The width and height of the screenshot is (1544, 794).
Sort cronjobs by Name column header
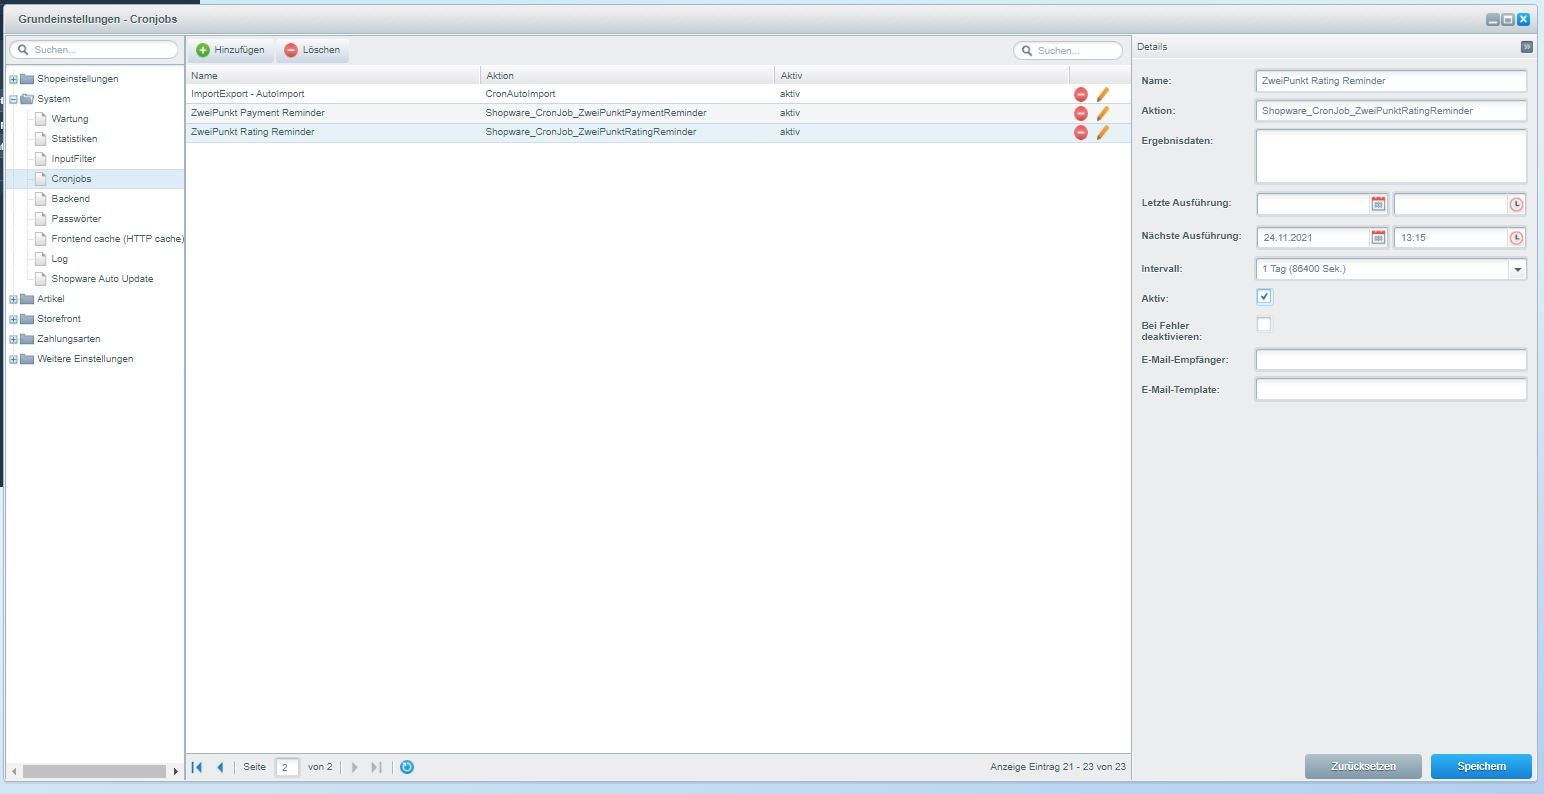pos(333,76)
